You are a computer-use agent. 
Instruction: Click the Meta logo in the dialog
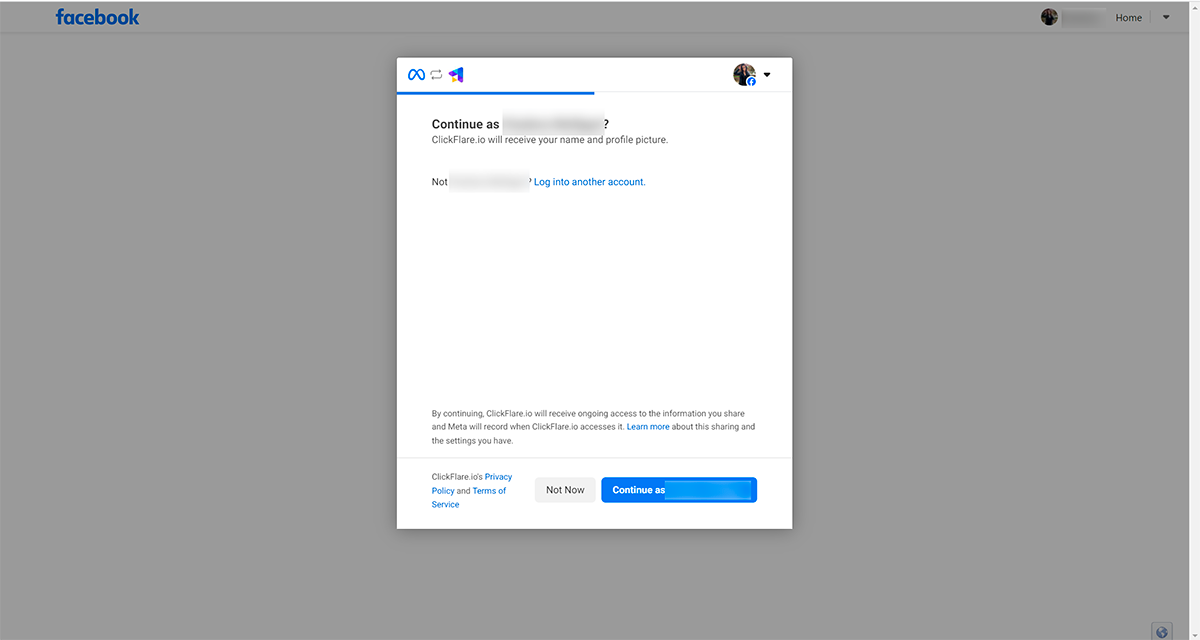click(416, 75)
